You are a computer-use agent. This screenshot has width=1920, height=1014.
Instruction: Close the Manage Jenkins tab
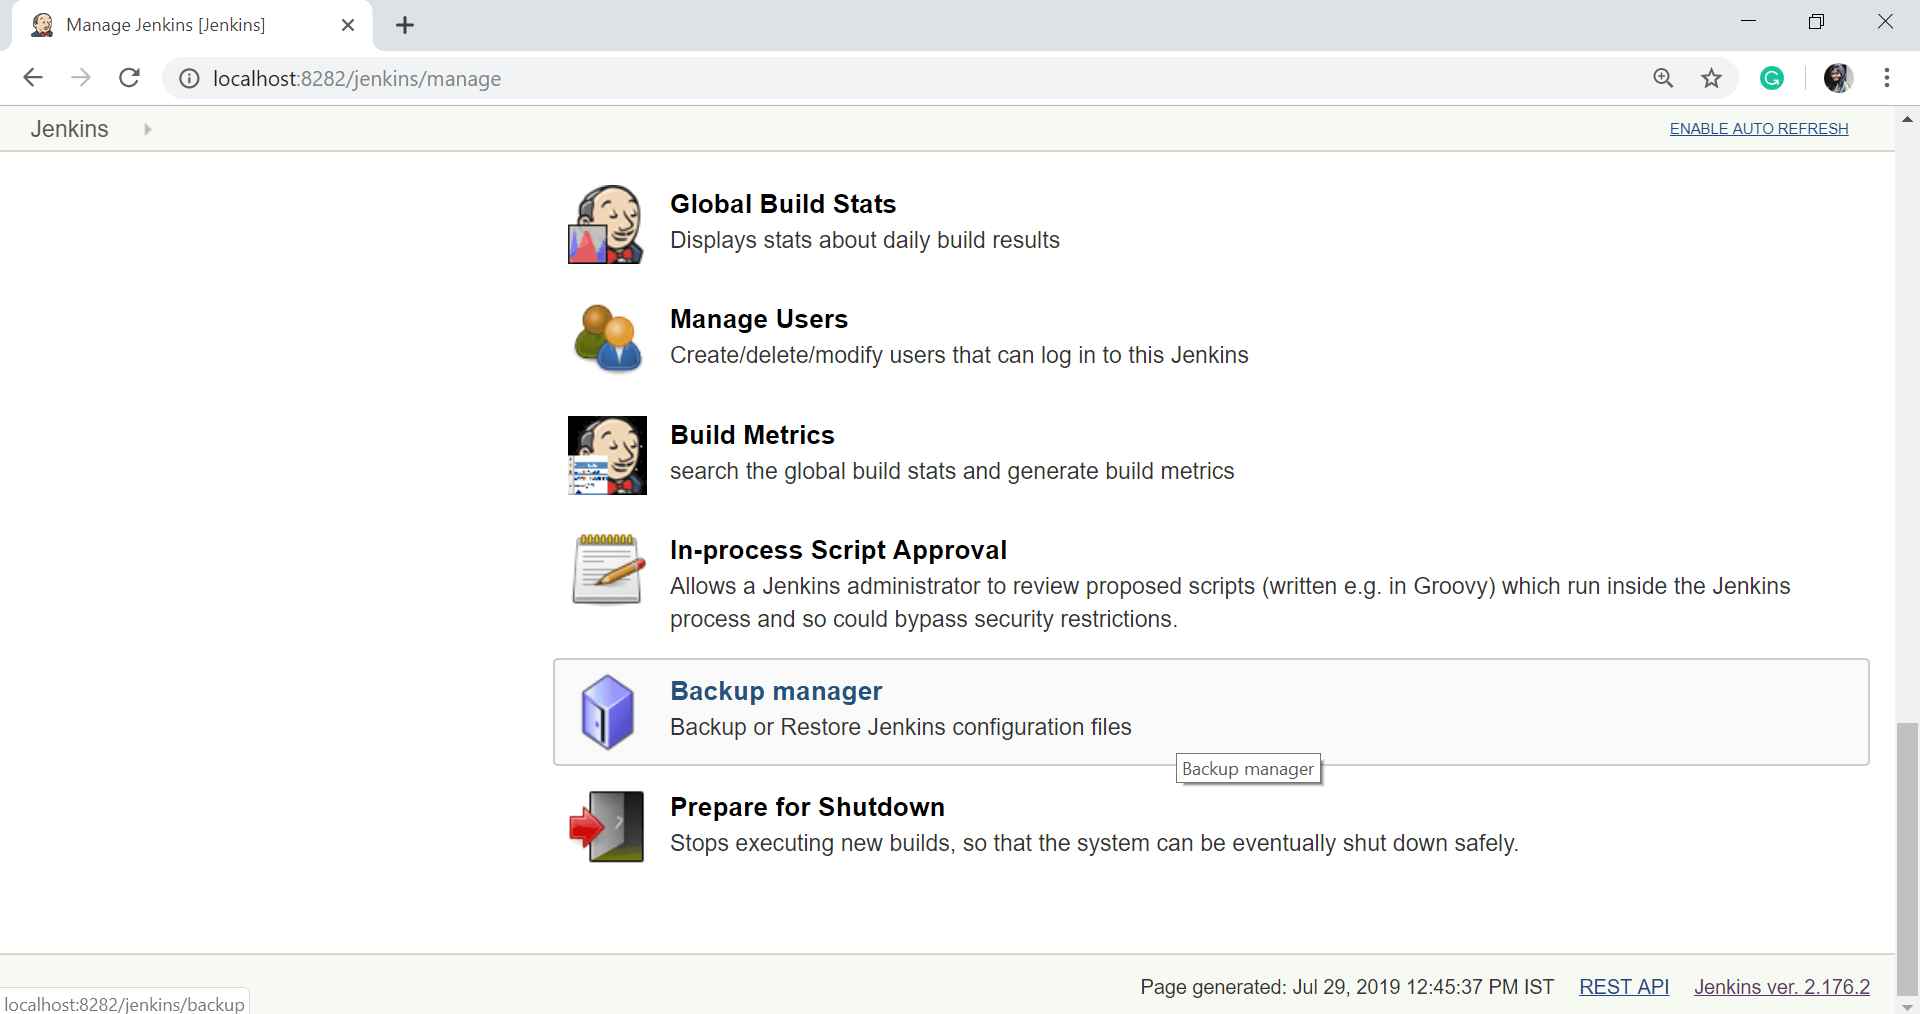tap(348, 25)
